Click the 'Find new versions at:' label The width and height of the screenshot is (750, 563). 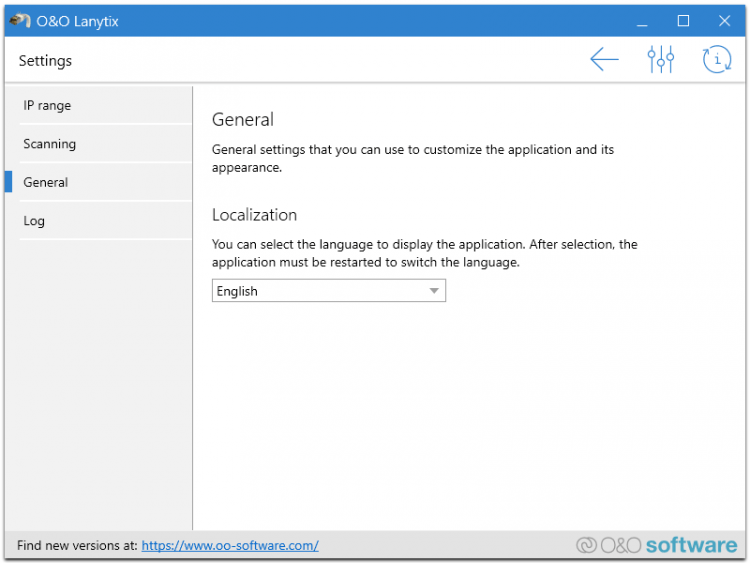click(x=77, y=545)
